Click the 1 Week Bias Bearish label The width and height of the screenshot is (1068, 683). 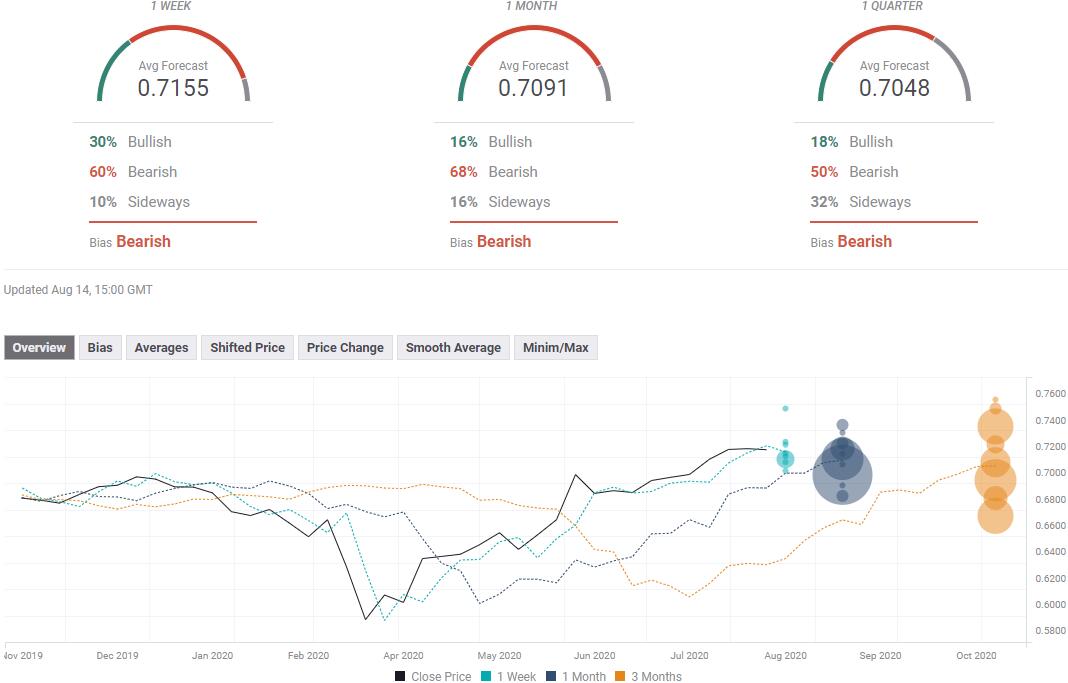pyautogui.click(x=143, y=241)
